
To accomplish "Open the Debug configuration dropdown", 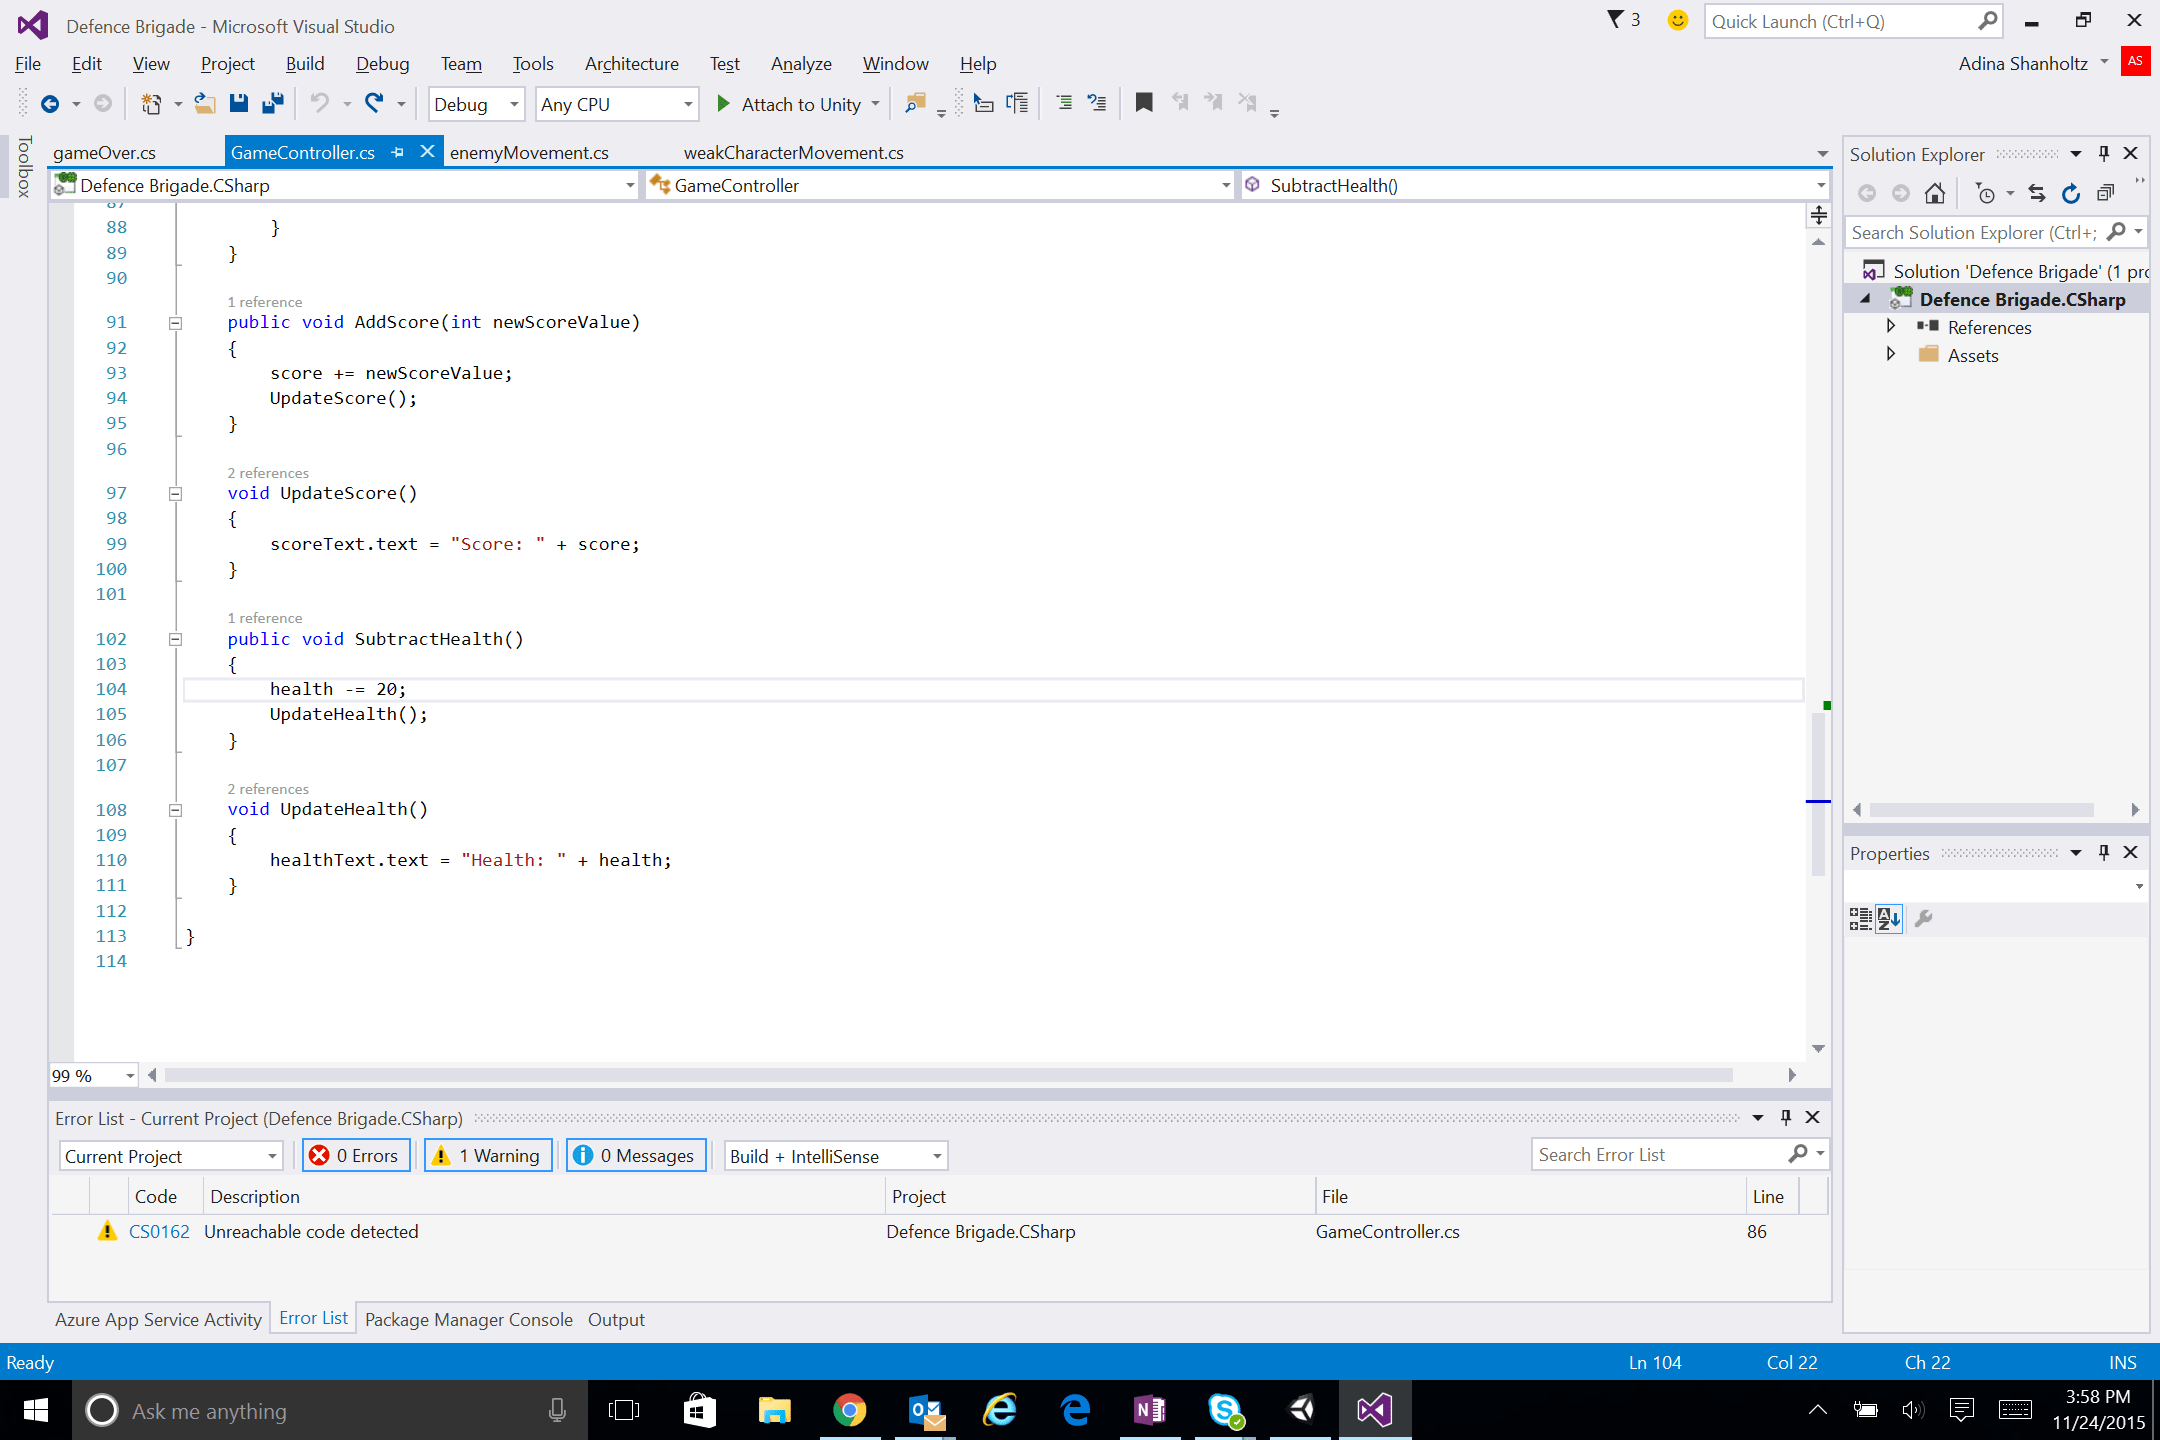I will point(476,104).
